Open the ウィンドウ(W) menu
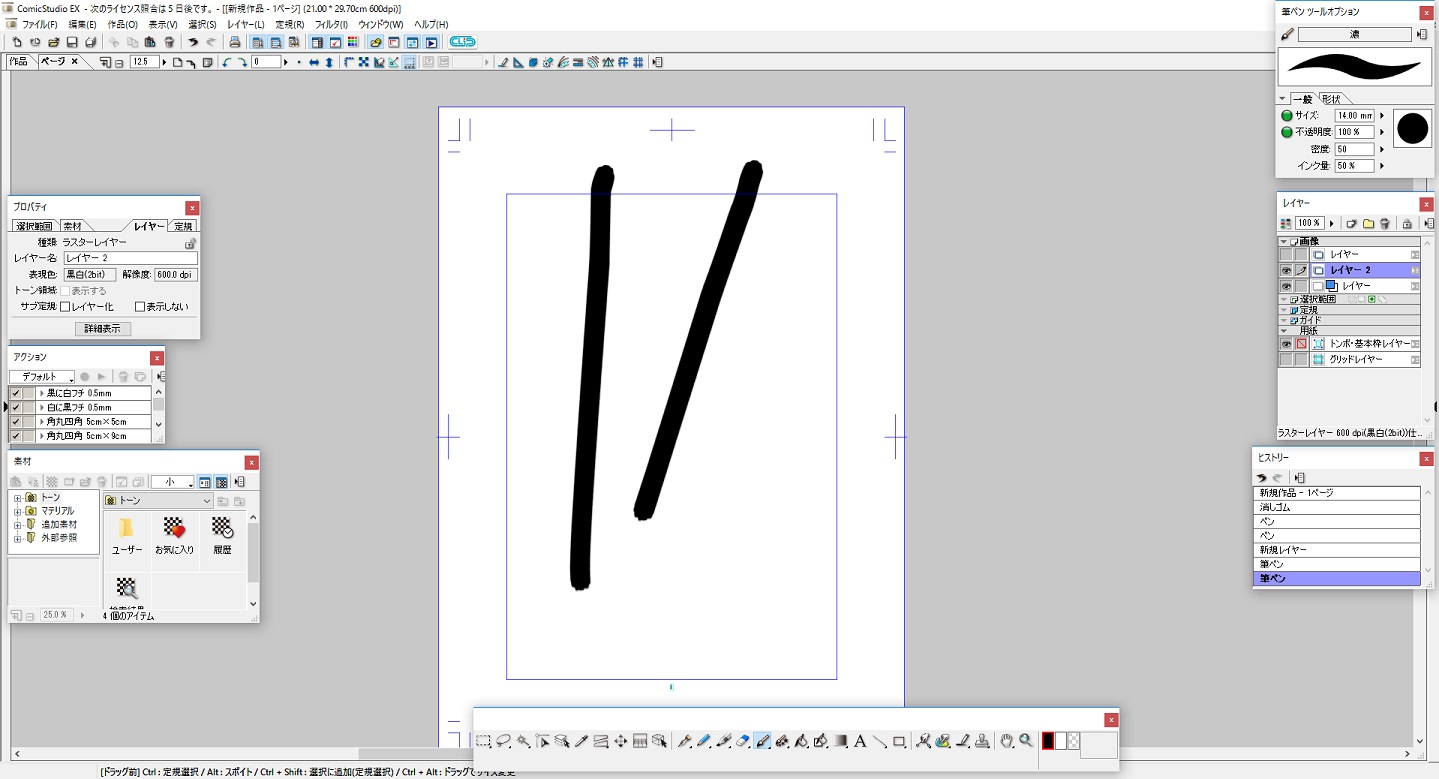 pyautogui.click(x=381, y=24)
